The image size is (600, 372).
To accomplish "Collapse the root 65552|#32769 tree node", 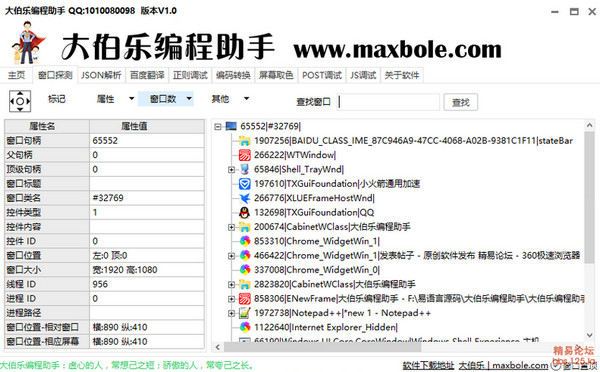I will [x=218, y=126].
